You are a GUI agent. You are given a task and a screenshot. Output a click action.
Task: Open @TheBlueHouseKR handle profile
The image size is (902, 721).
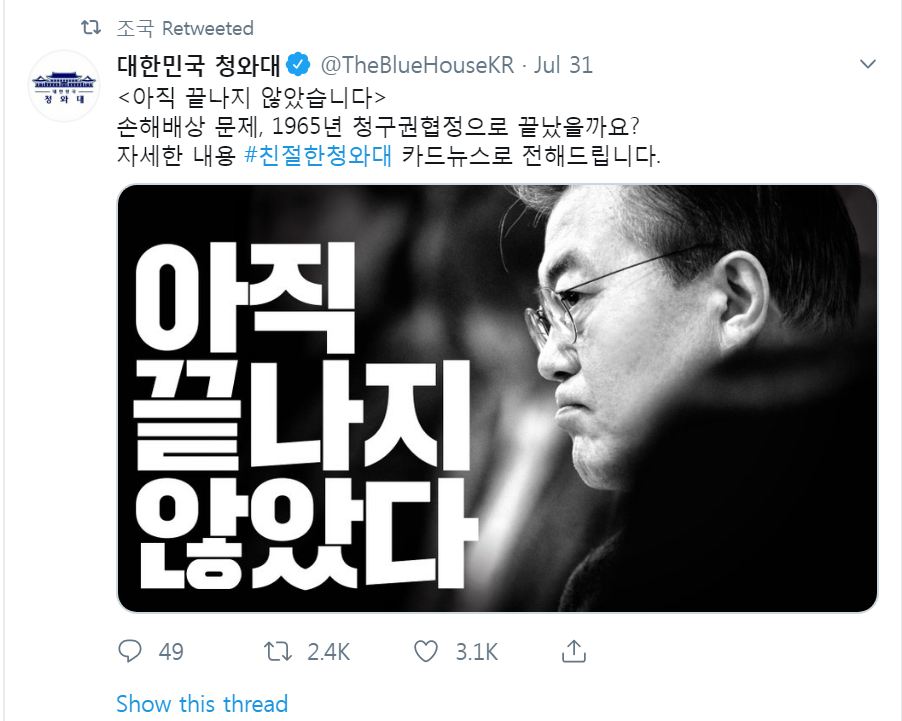(417, 65)
